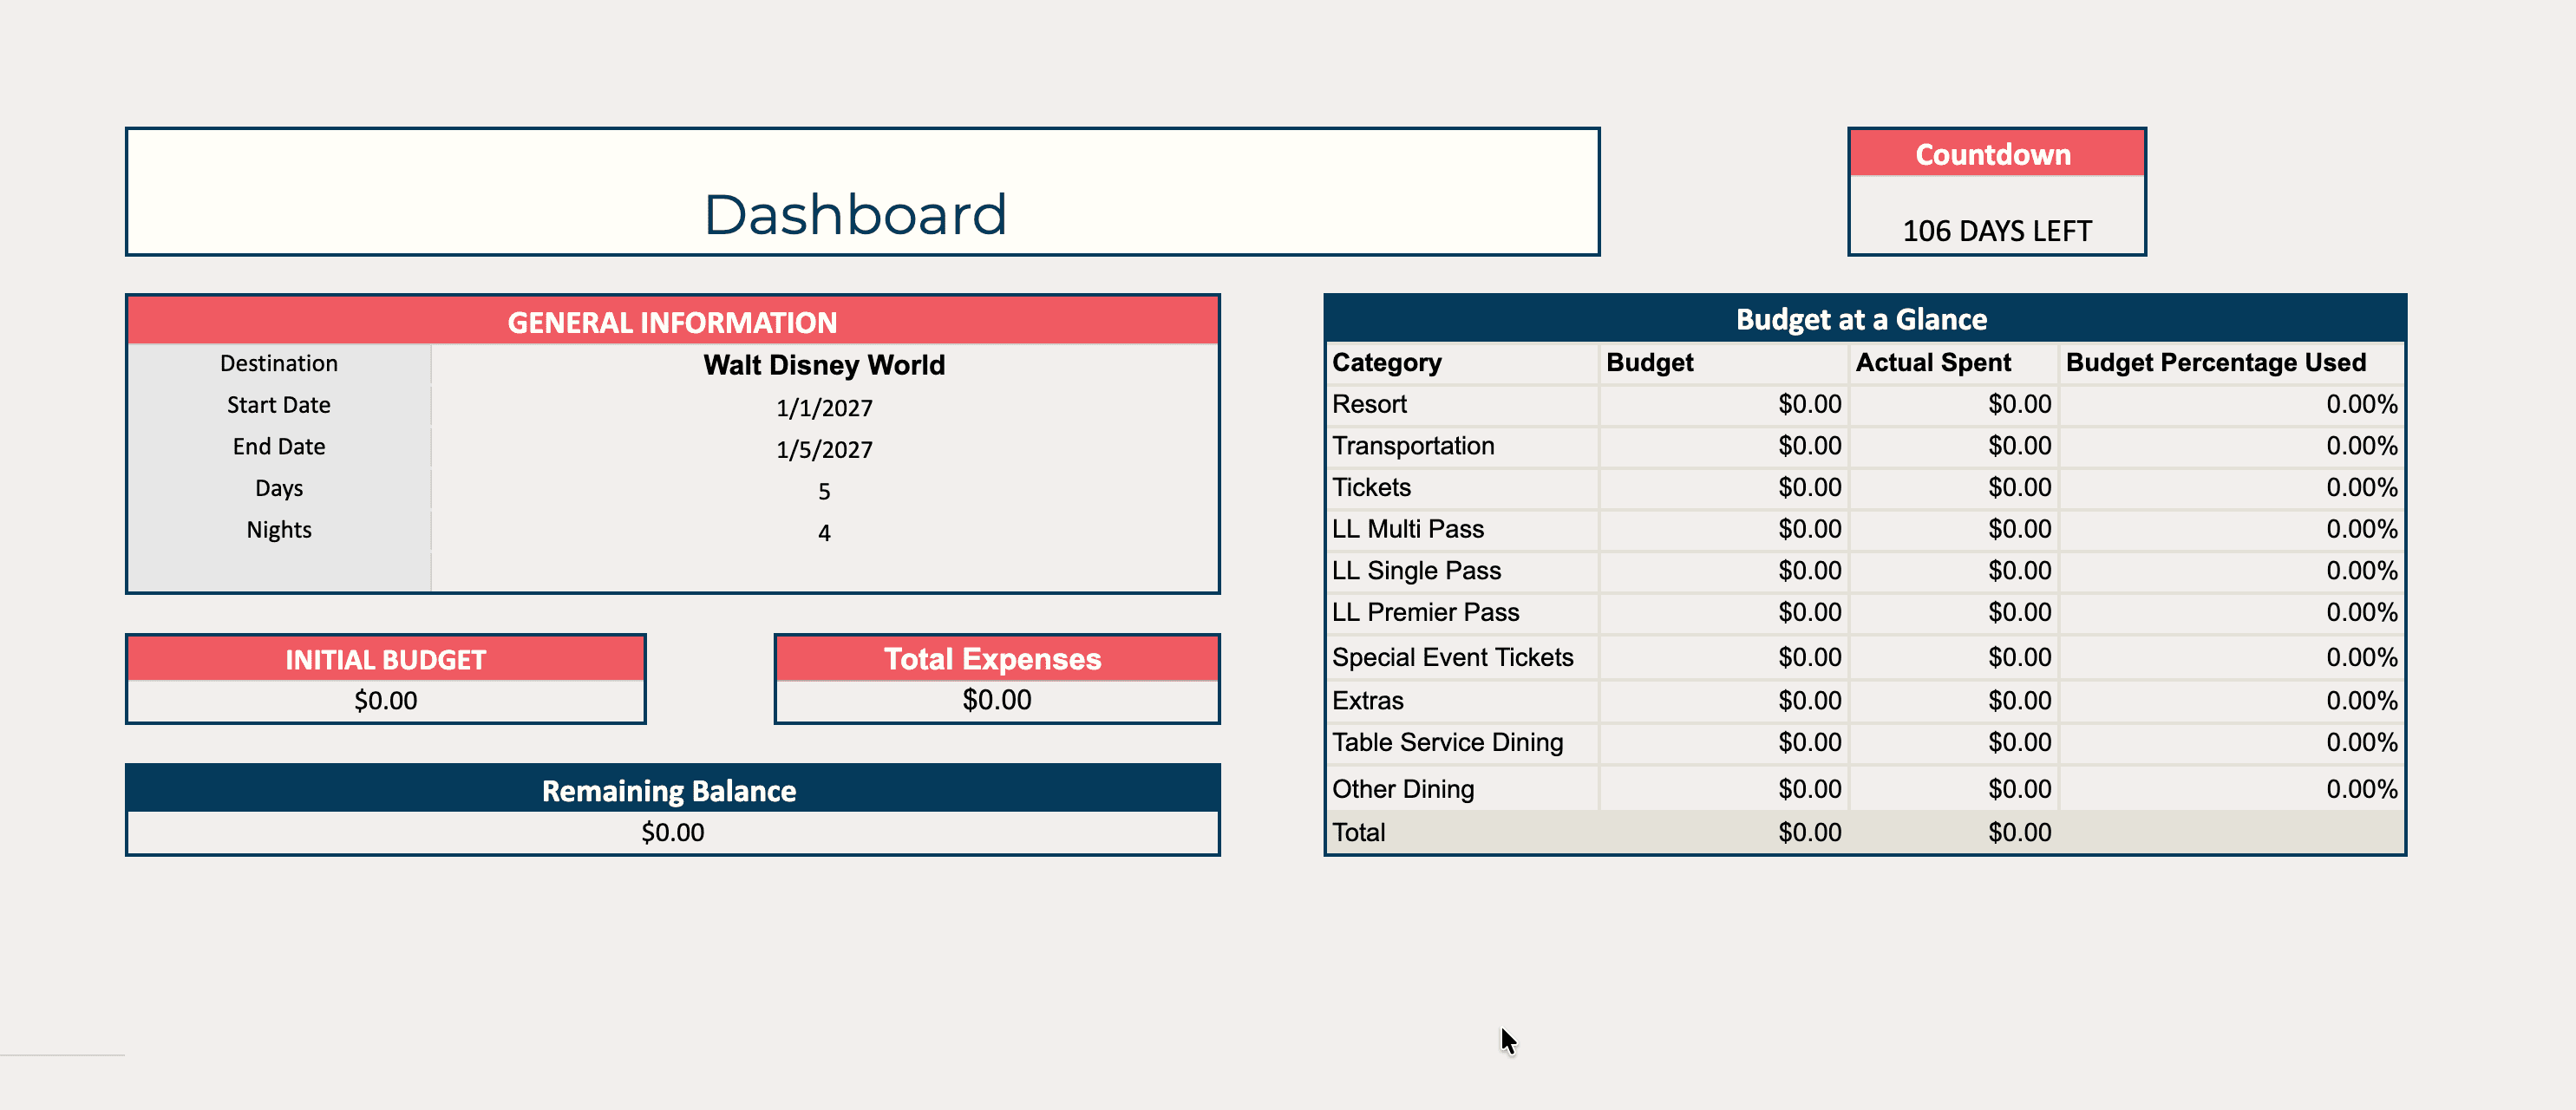Screen dimensions: 2576x1110
Task: Select the Budget Percentage Used column header
Action: 2231,363
